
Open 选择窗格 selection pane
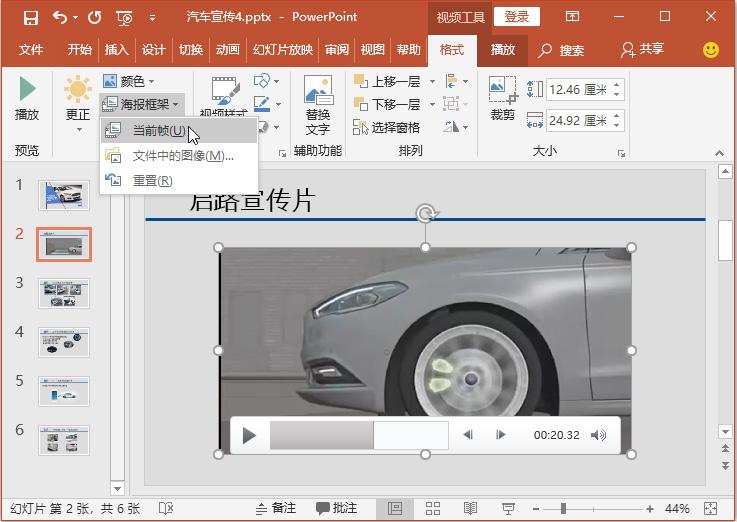[386, 127]
